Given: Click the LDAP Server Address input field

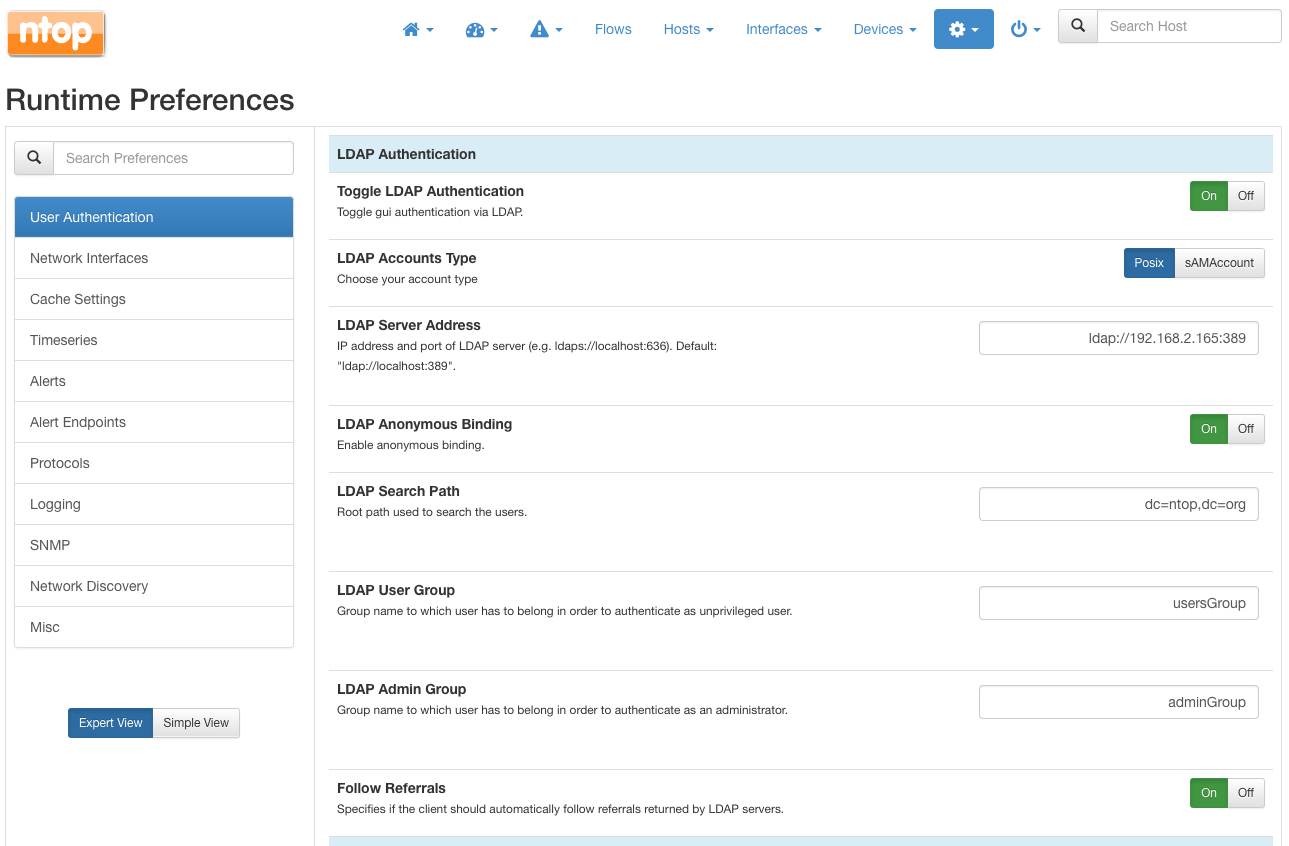Looking at the screenshot, I should pyautogui.click(x=1118, y=338).
